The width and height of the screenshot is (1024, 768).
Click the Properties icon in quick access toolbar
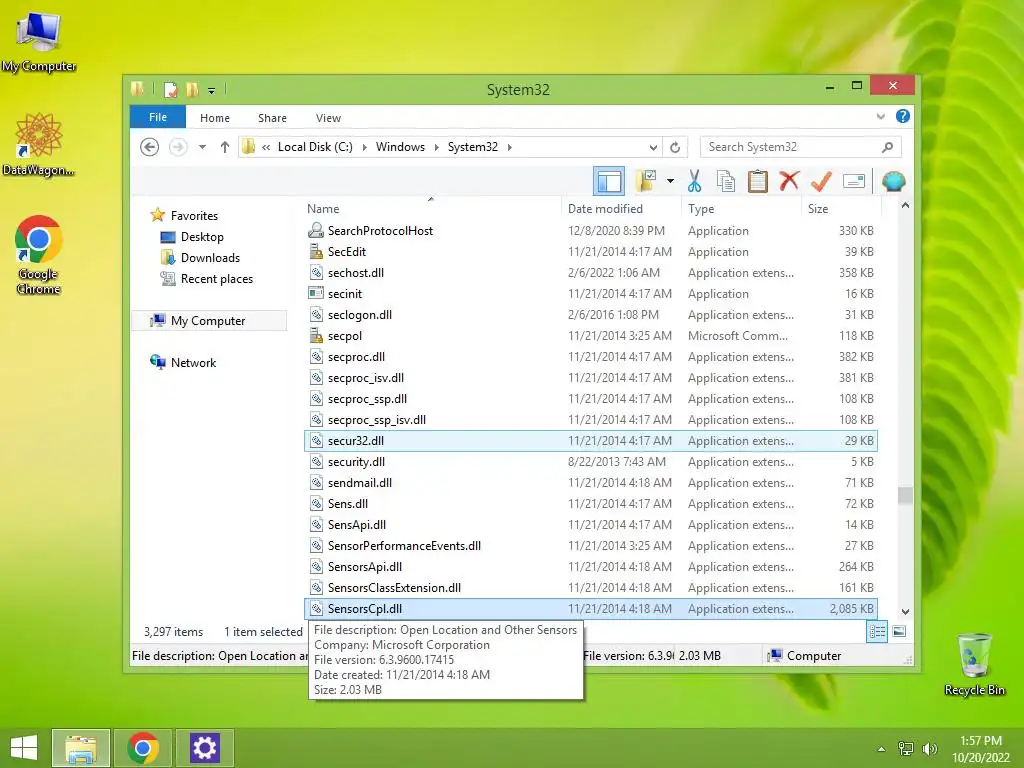click(170, 89)
